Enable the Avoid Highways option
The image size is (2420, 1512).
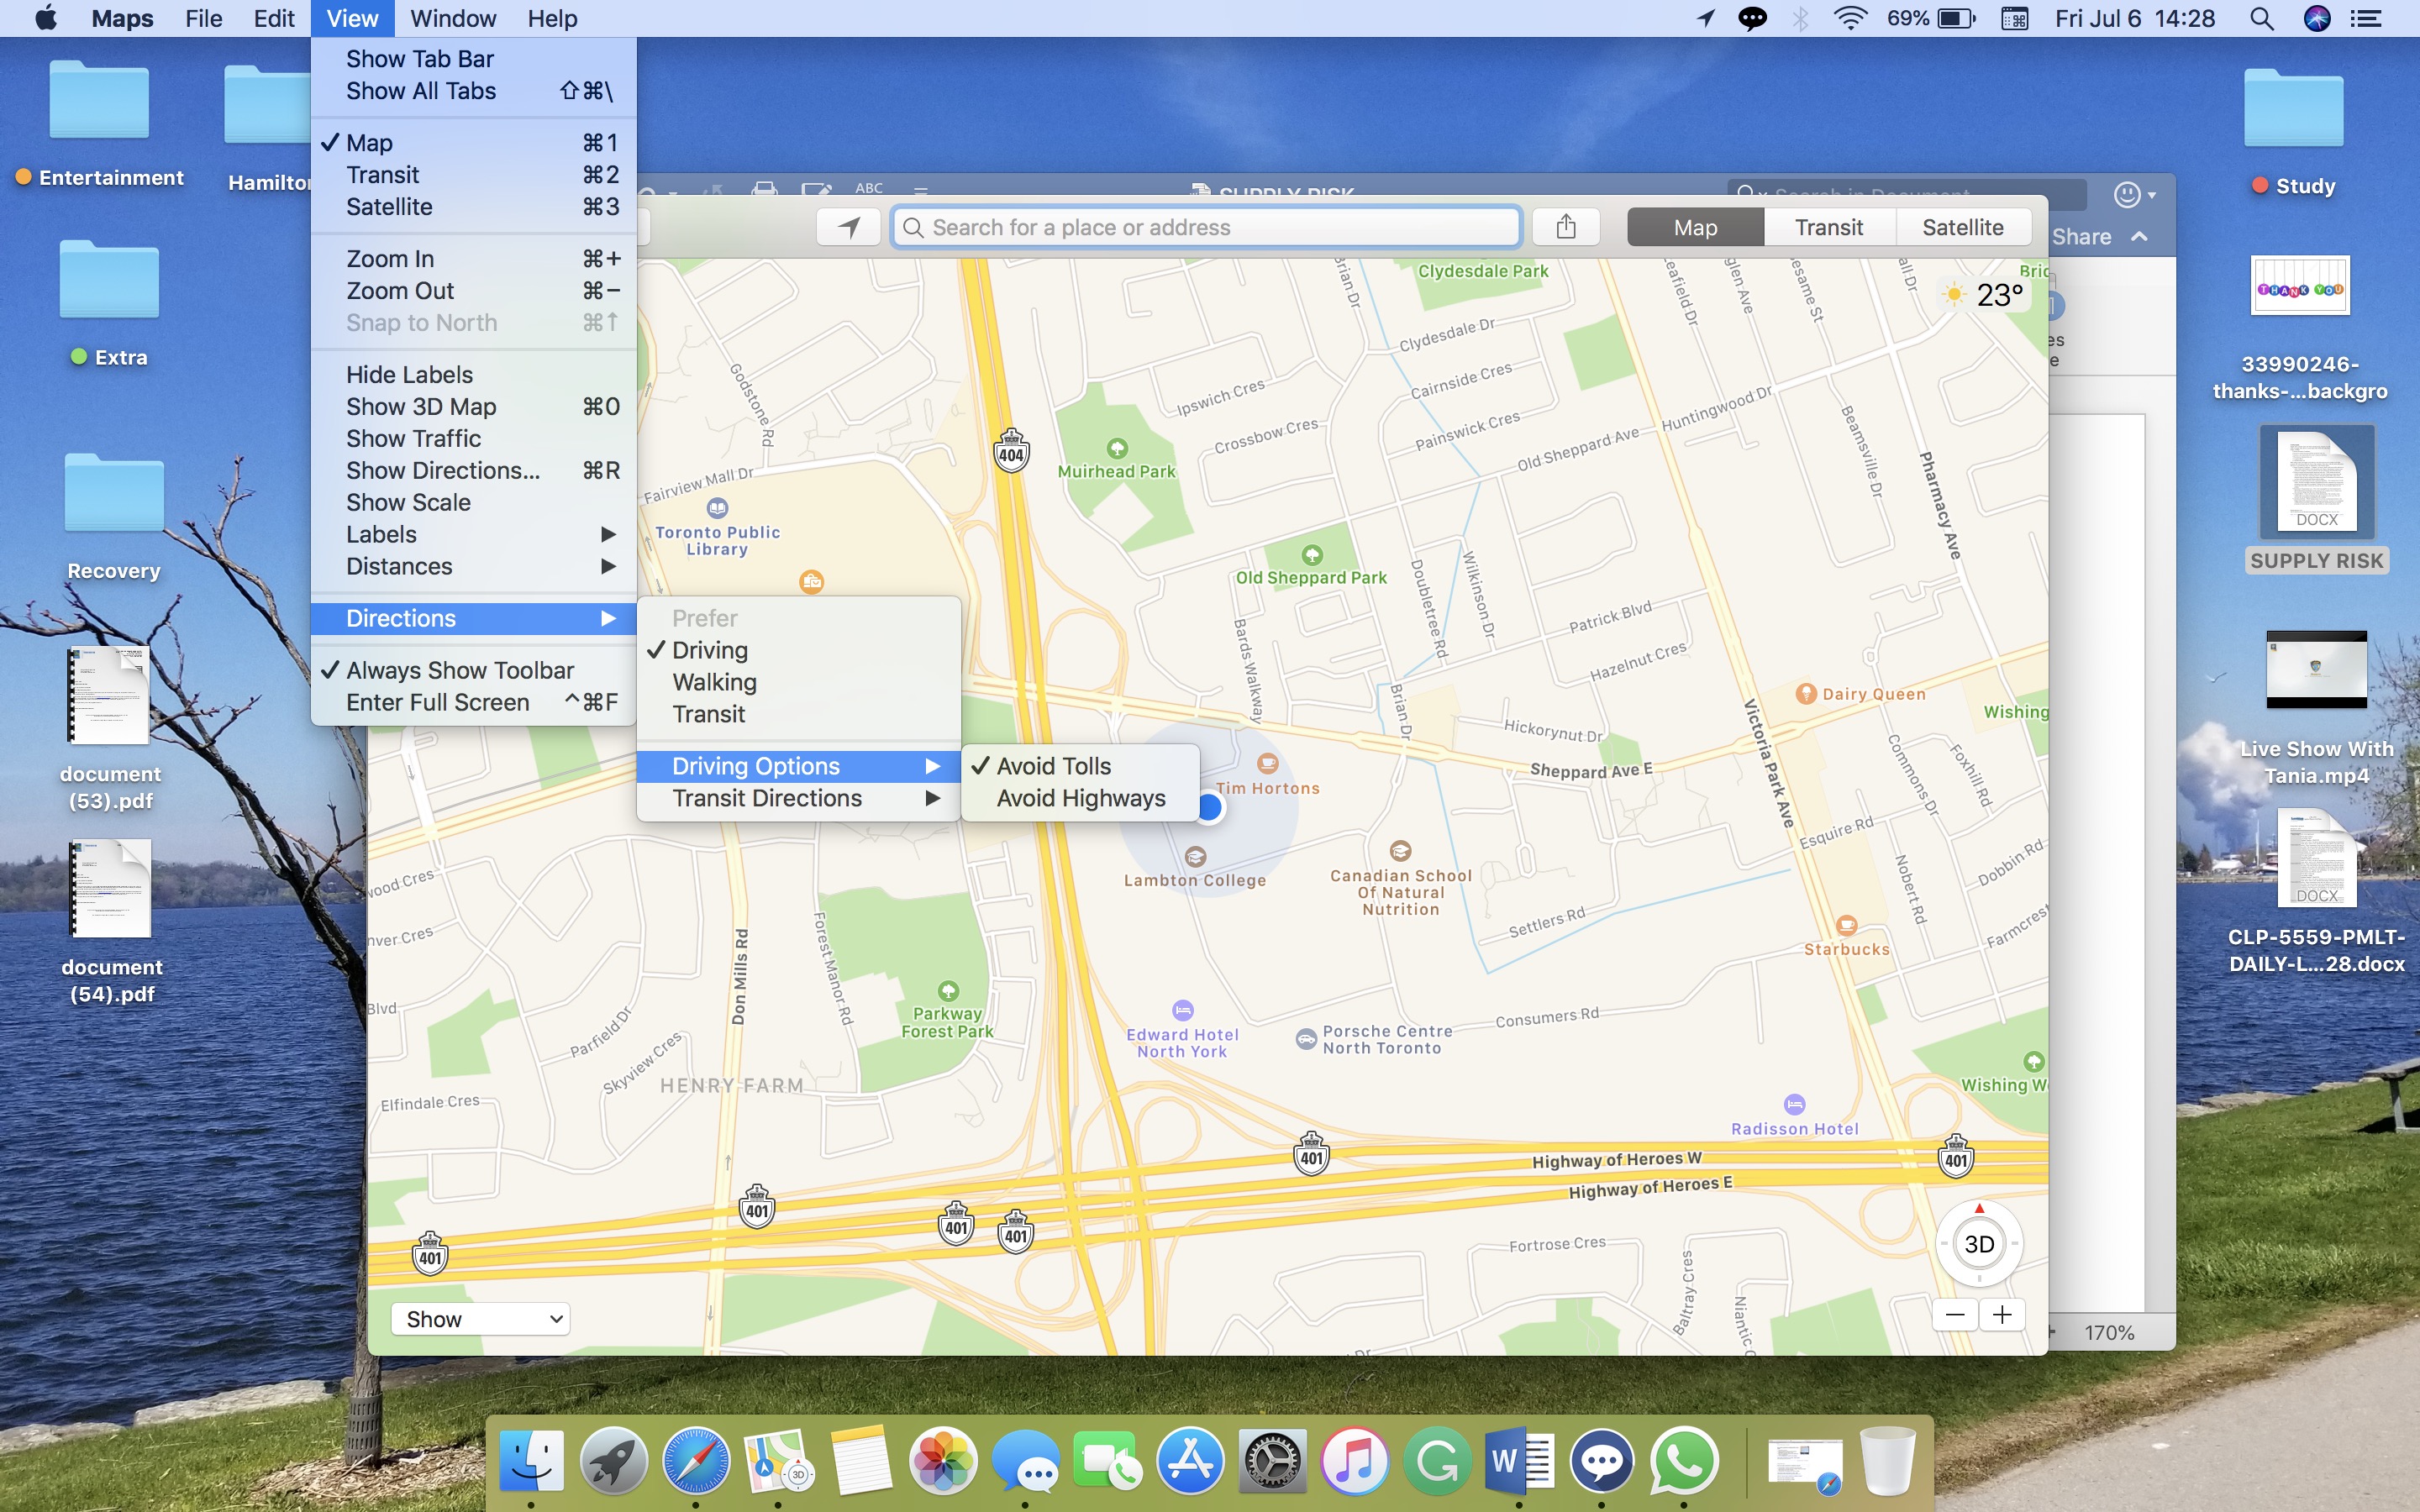(1080, 798)
